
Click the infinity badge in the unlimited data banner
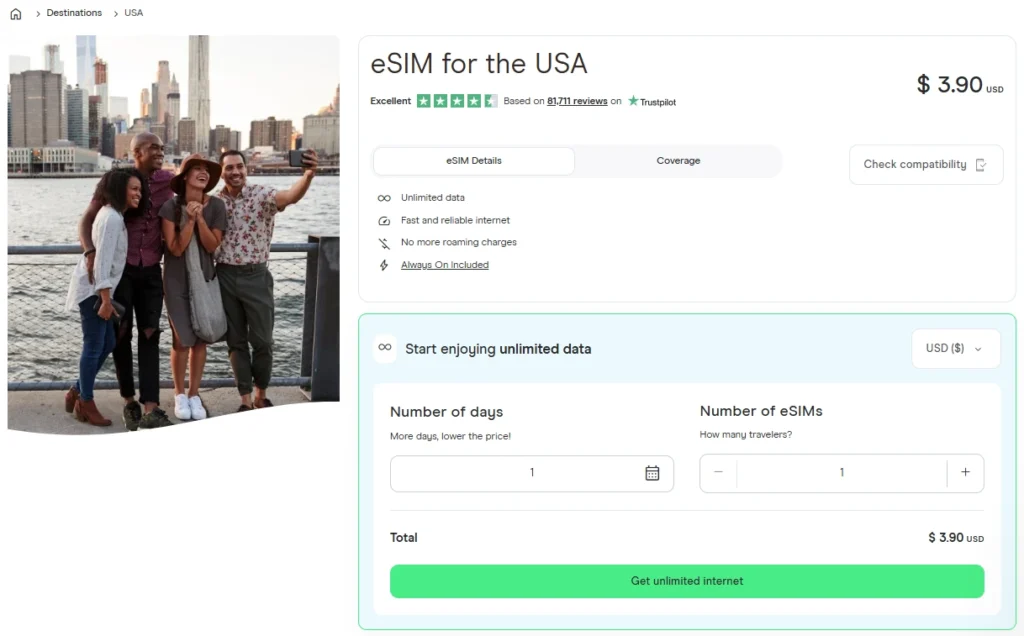[385, 348]
